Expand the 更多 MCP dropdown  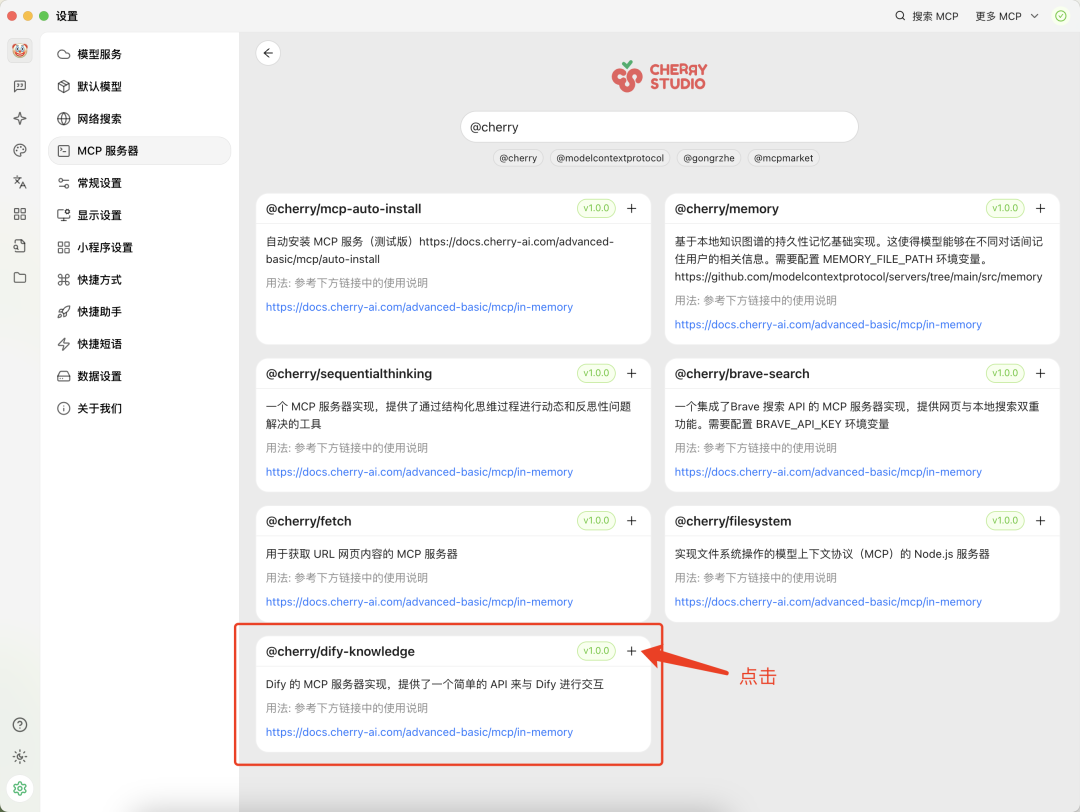coord(1006,16)
